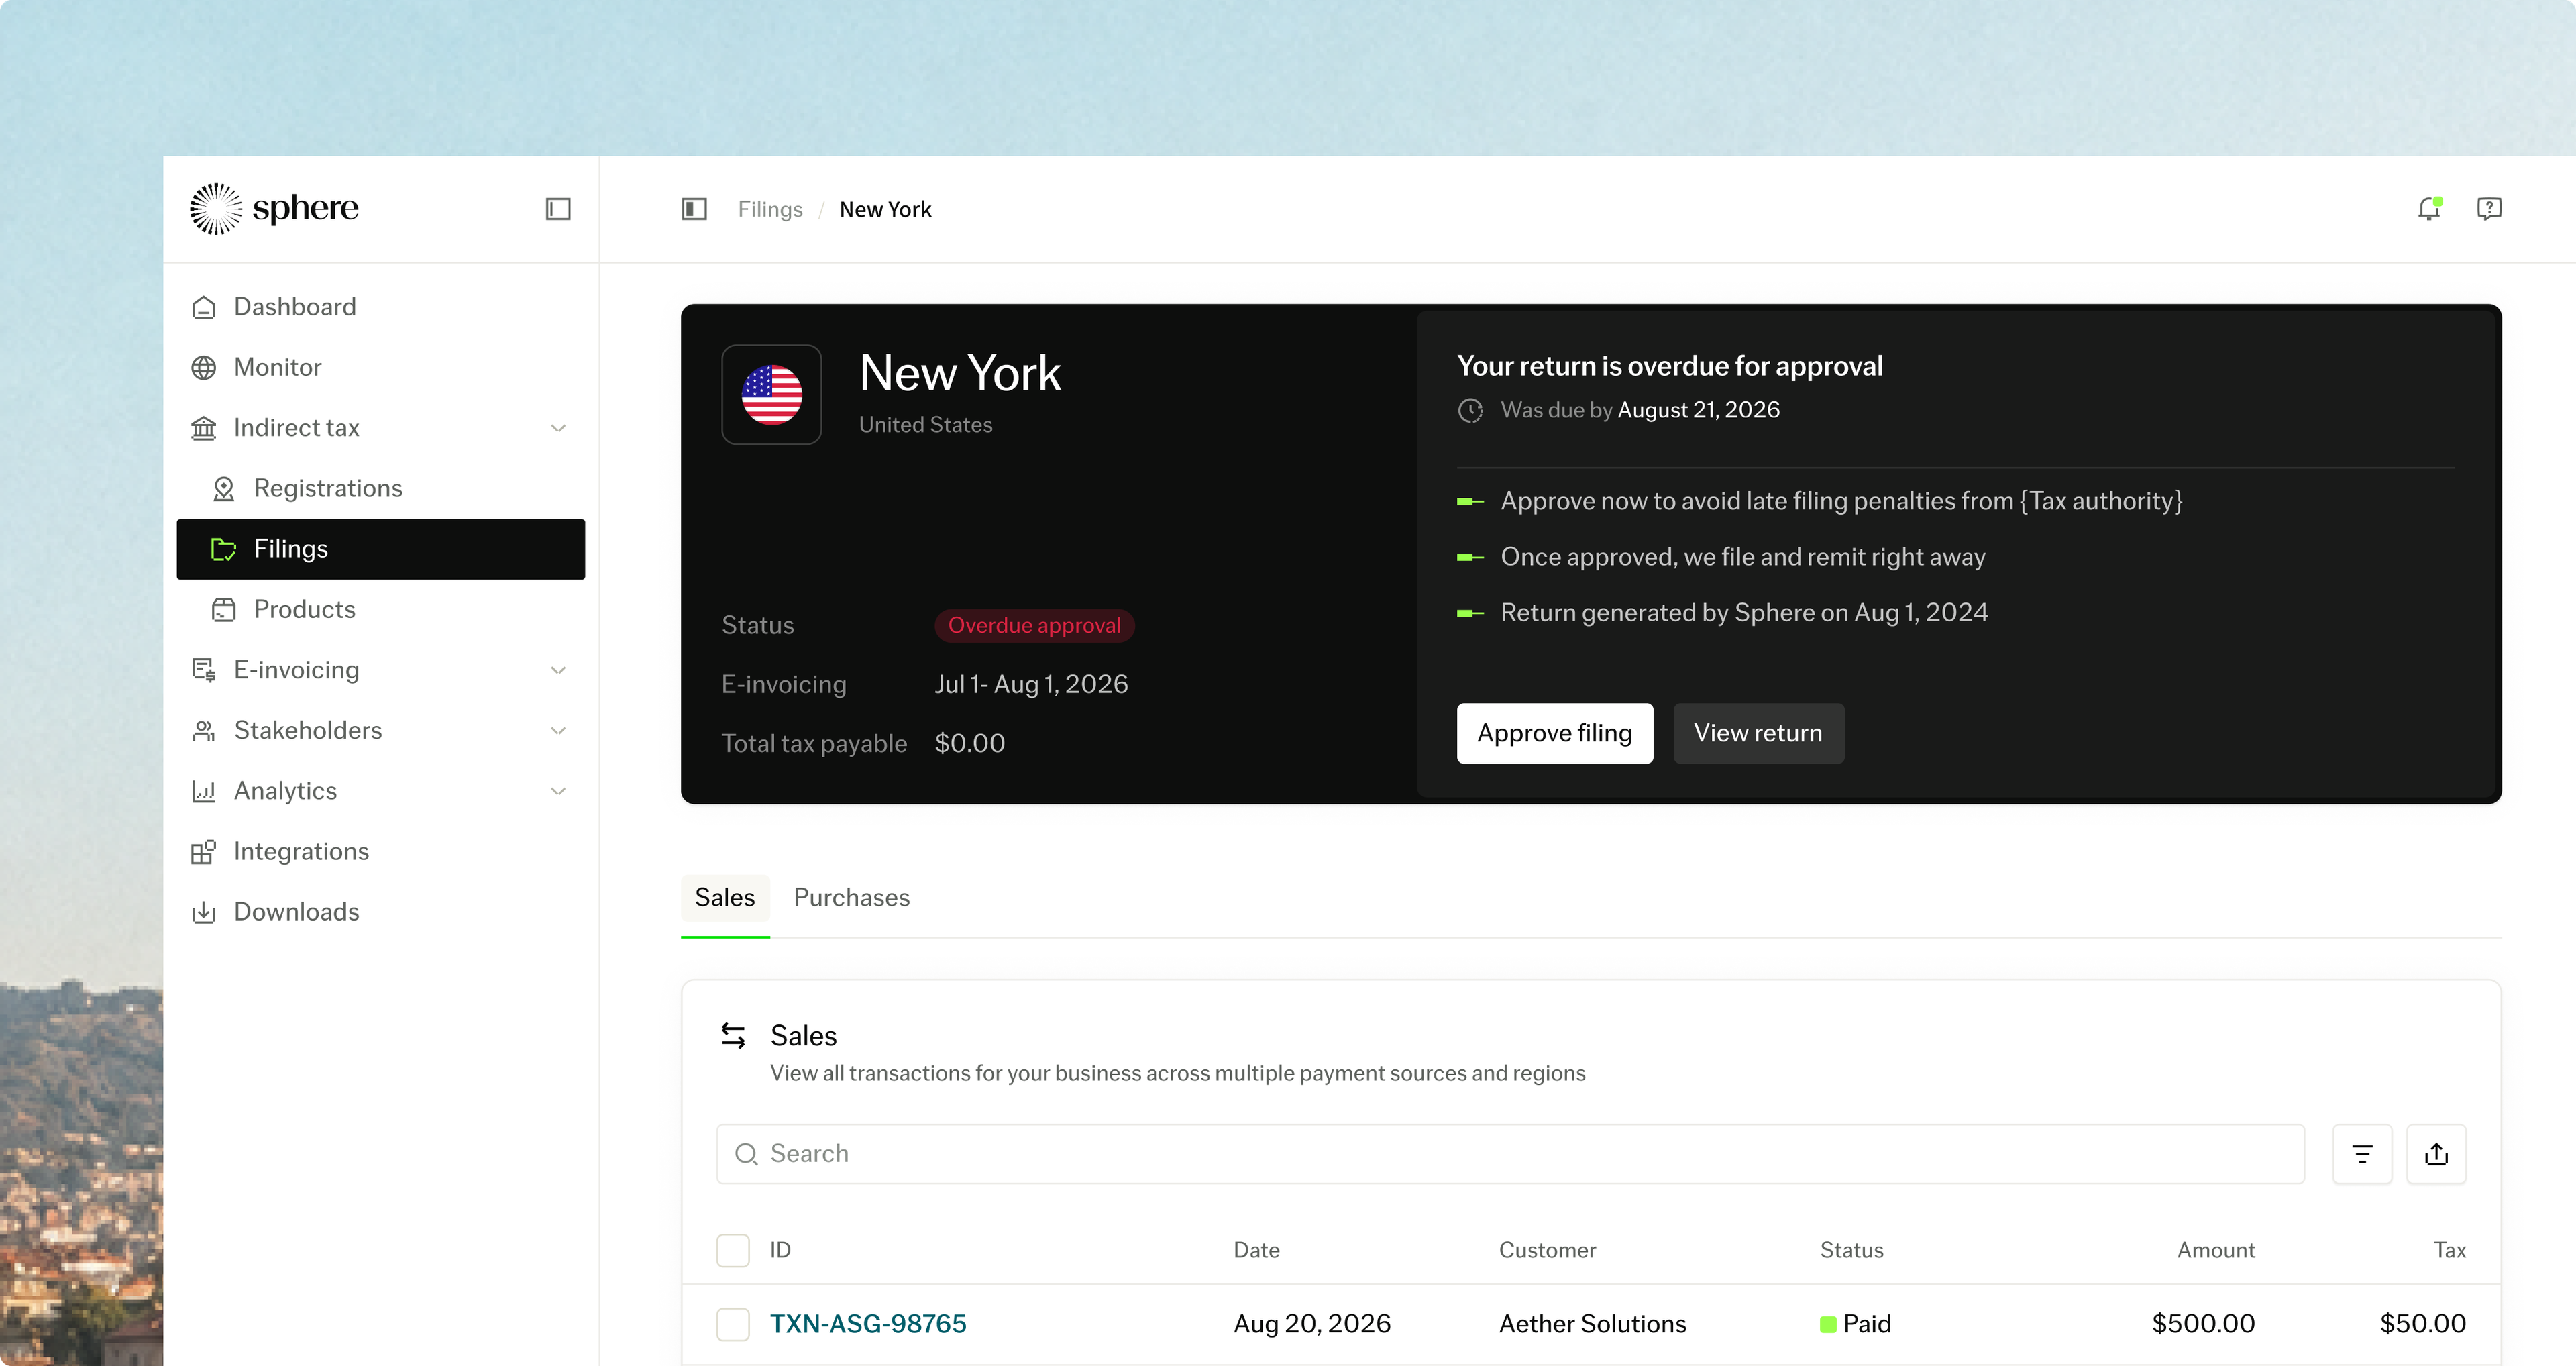Check the TXN-ASG-98765 row checkbox
Screen dimensions: 2576x1366
click(733, 1324)
